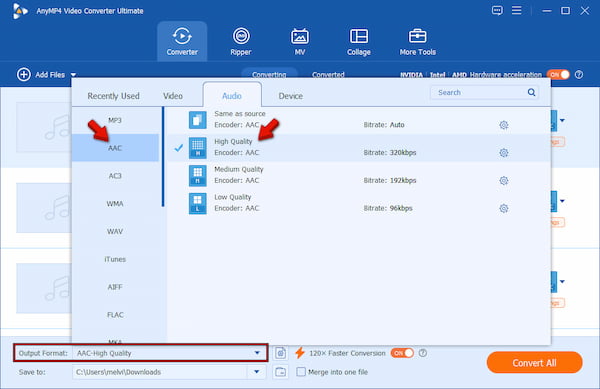600x389 pixels.
Task: Toggle hardware acceleration switch
Action: click(x=558, y=75)
